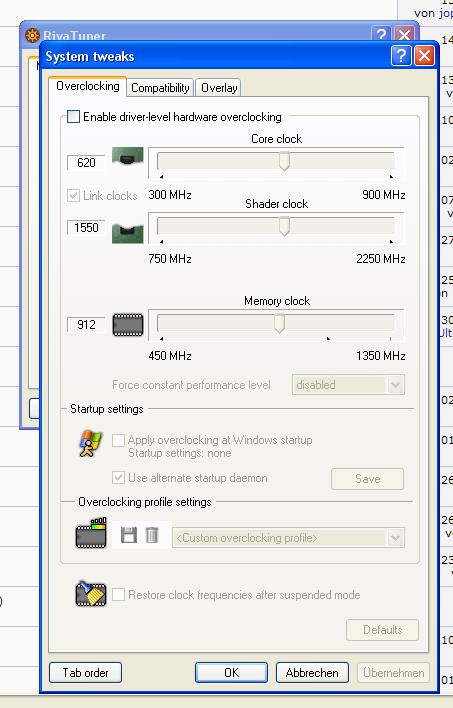Close the RivaTuner background window

click(404, 34)
